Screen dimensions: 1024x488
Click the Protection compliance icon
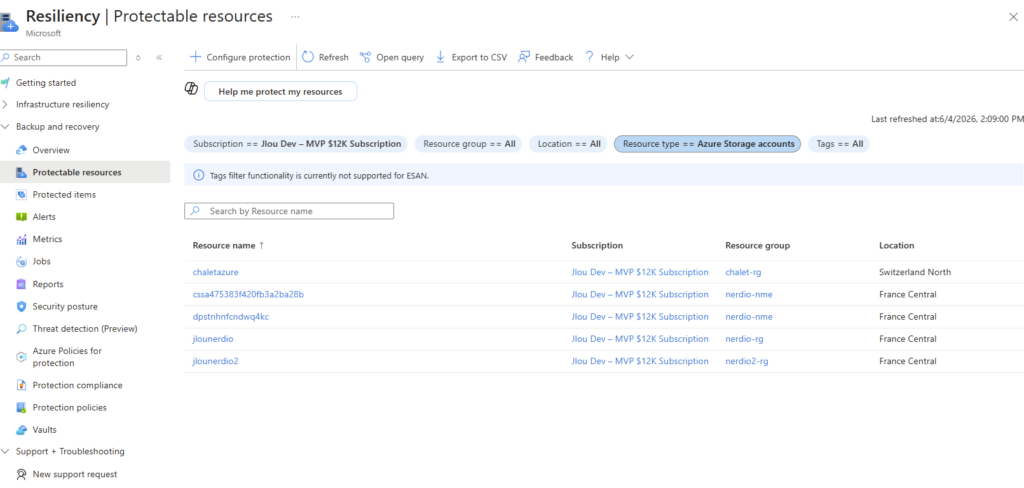click(21, 385)
